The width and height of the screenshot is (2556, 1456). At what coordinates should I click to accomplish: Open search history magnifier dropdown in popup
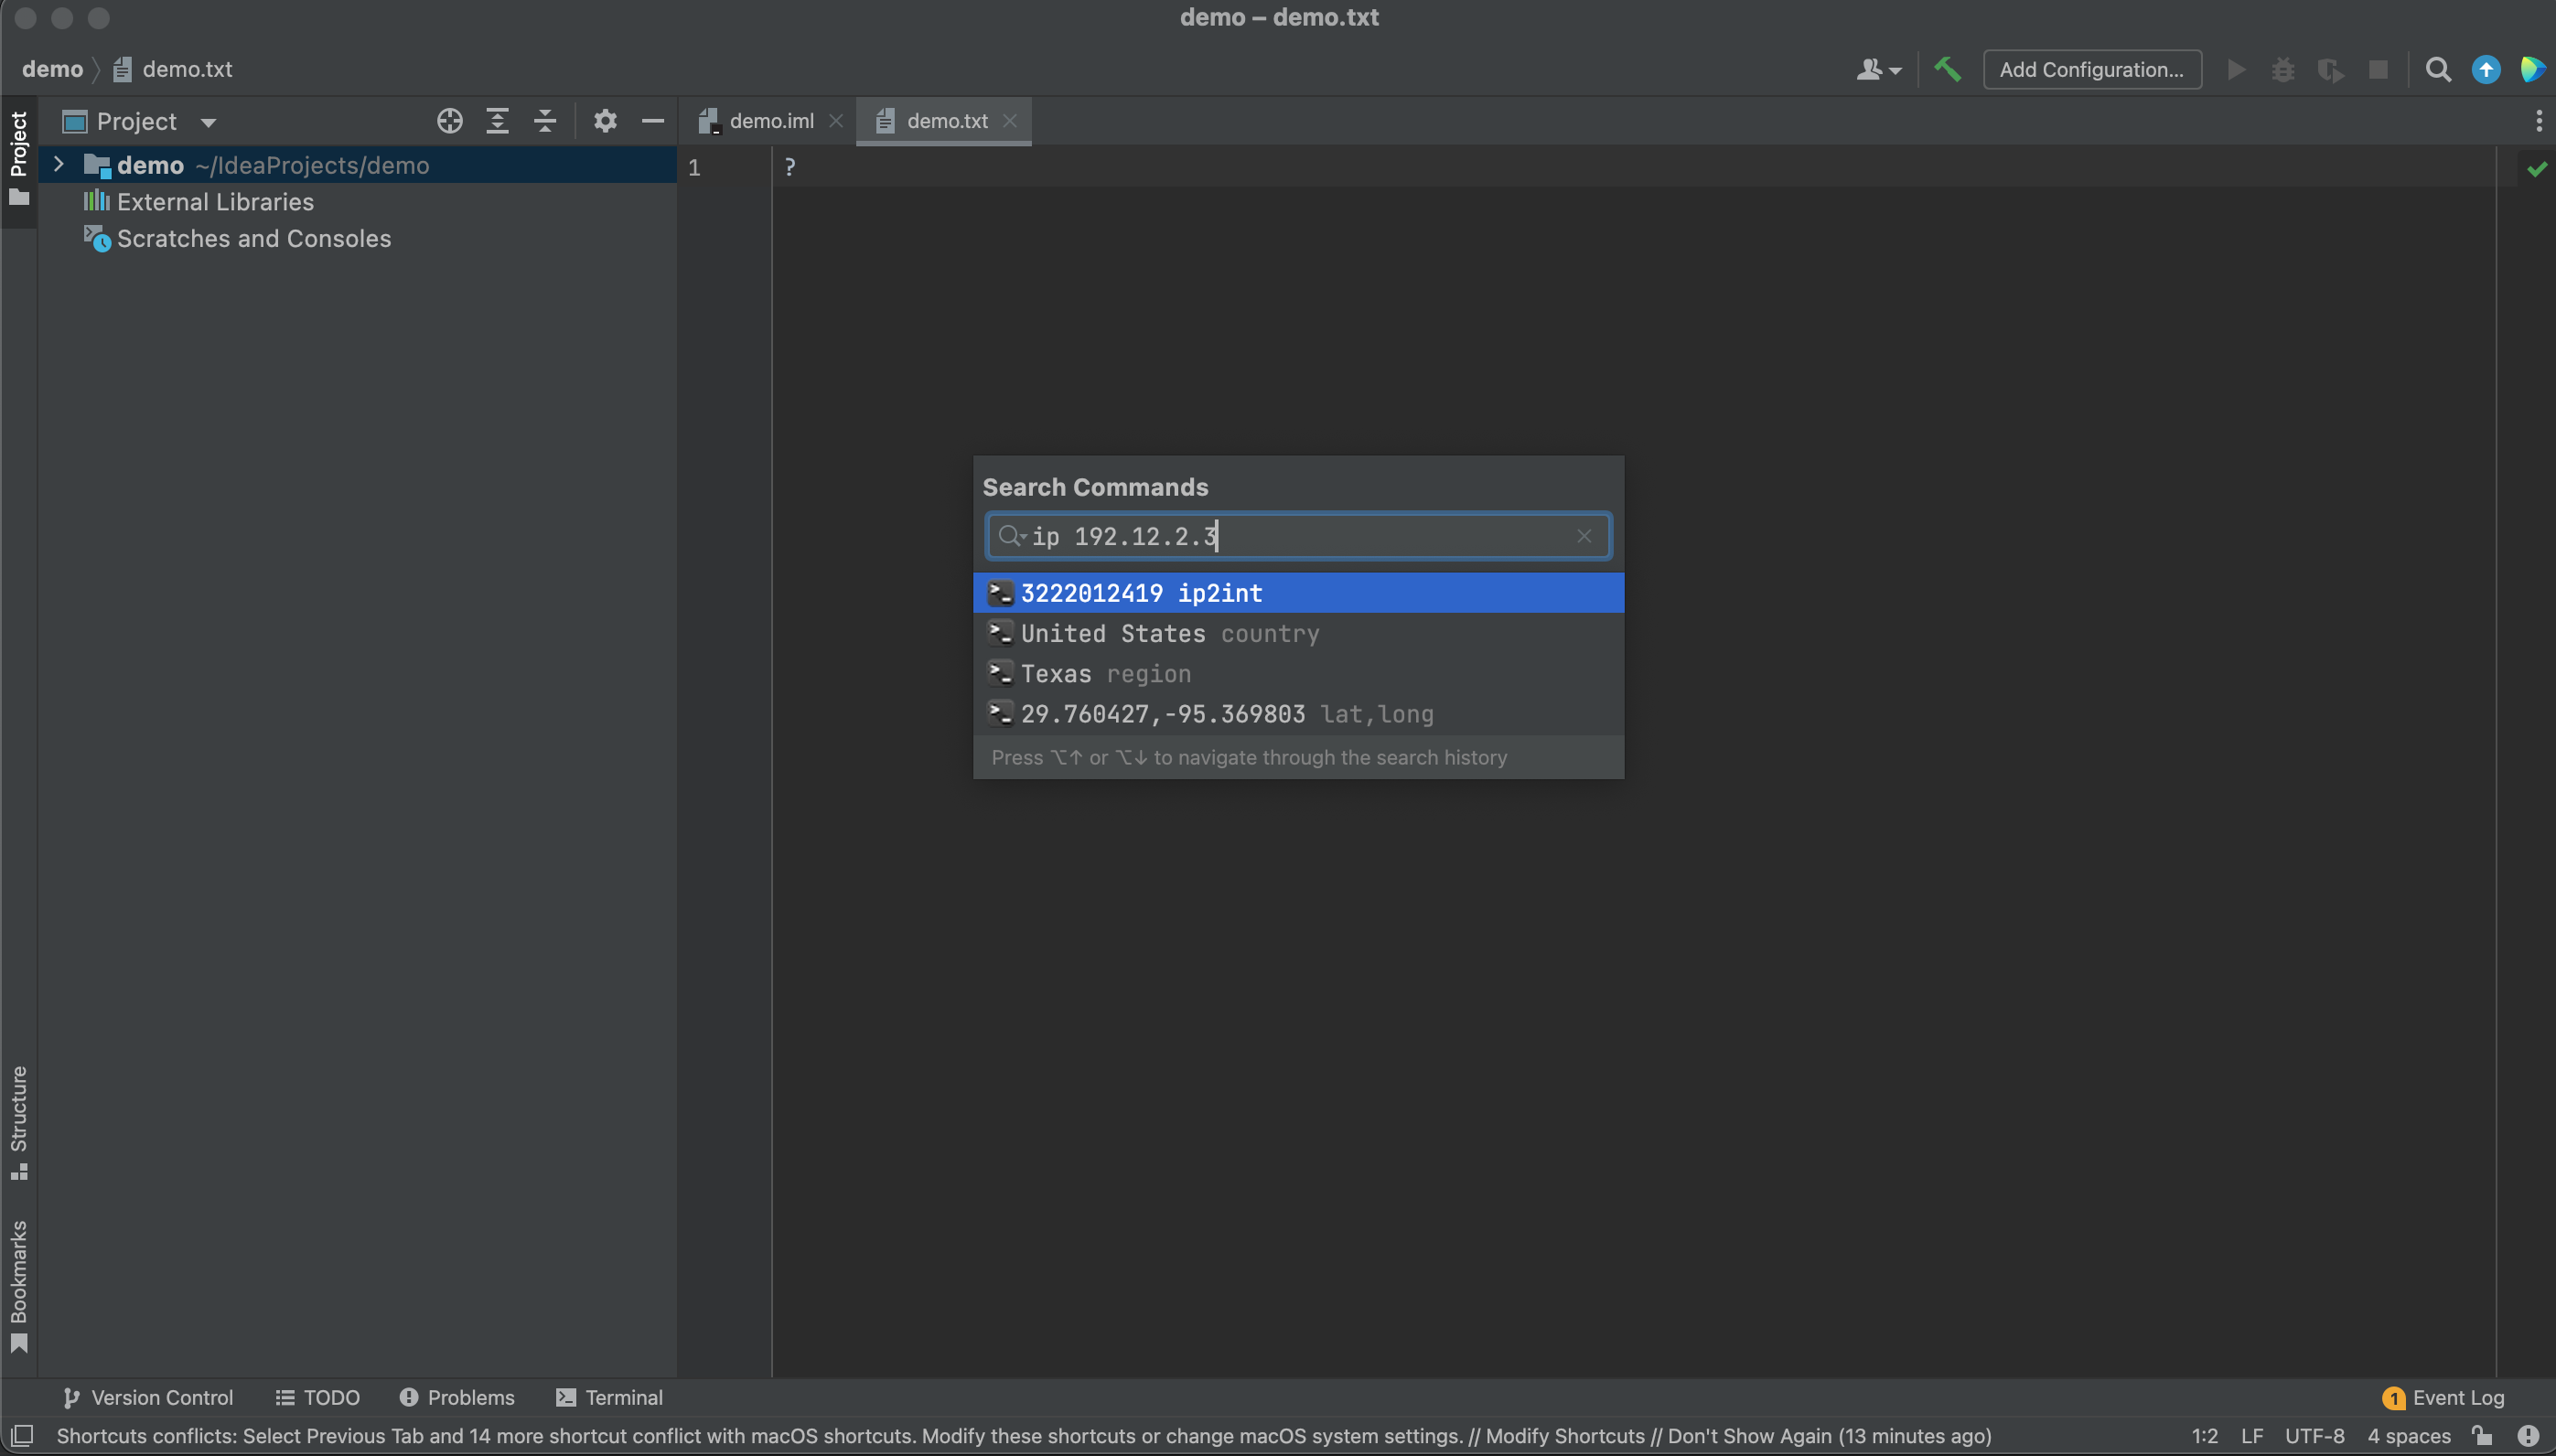pos(1012,536)
